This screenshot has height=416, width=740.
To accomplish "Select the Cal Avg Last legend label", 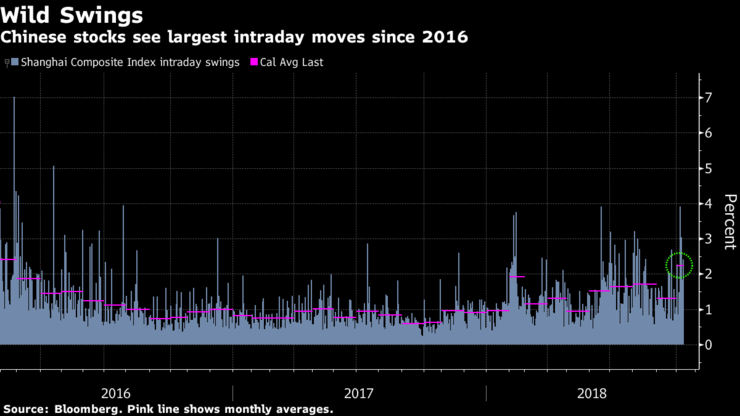I will [292, 62].
